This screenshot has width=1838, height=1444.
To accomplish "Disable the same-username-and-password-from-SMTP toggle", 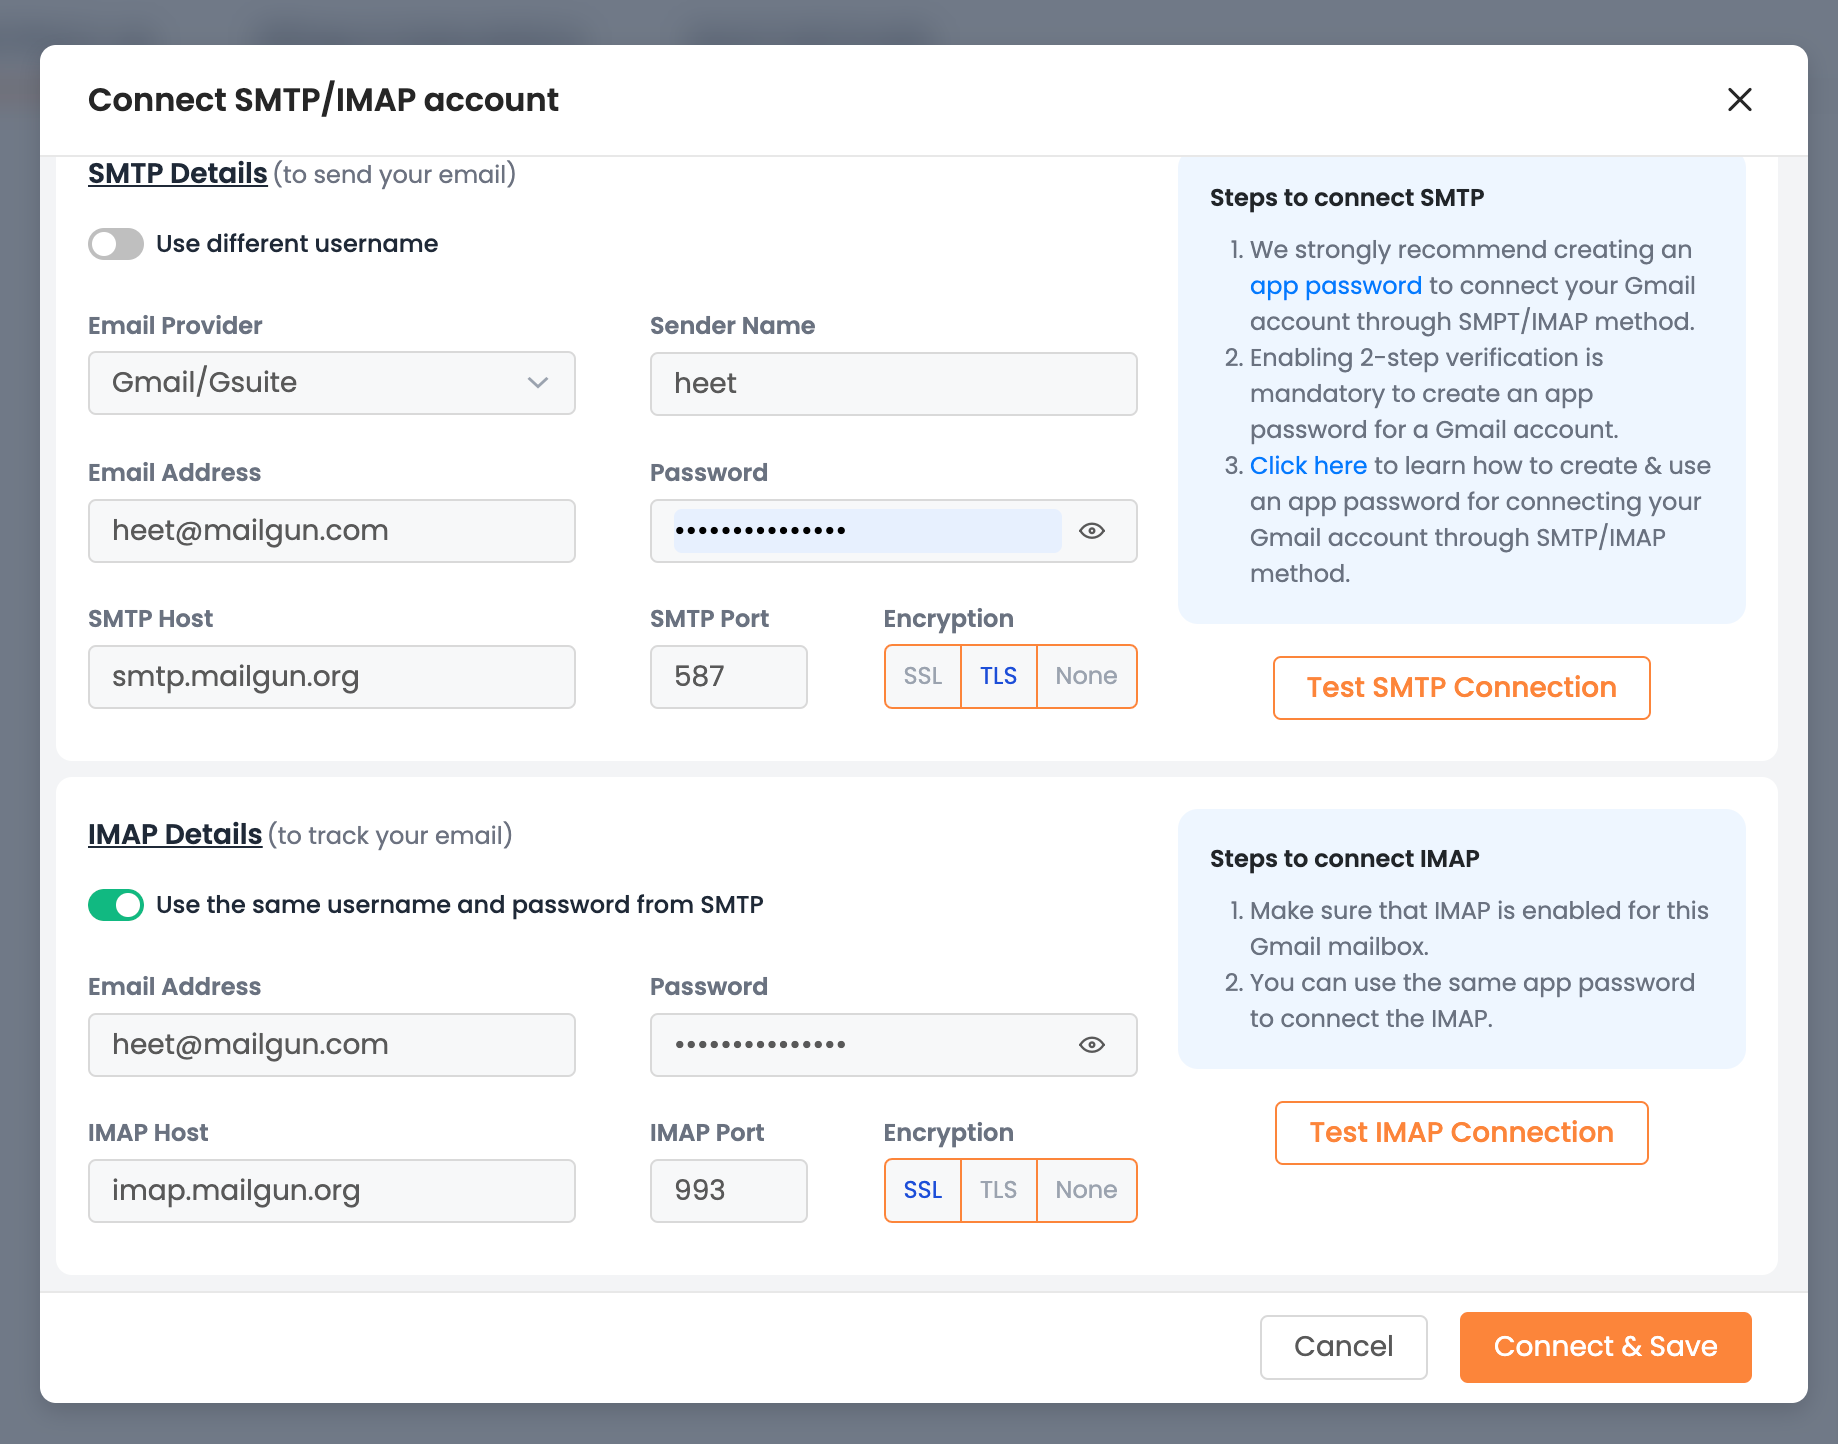I will point(116,905).
